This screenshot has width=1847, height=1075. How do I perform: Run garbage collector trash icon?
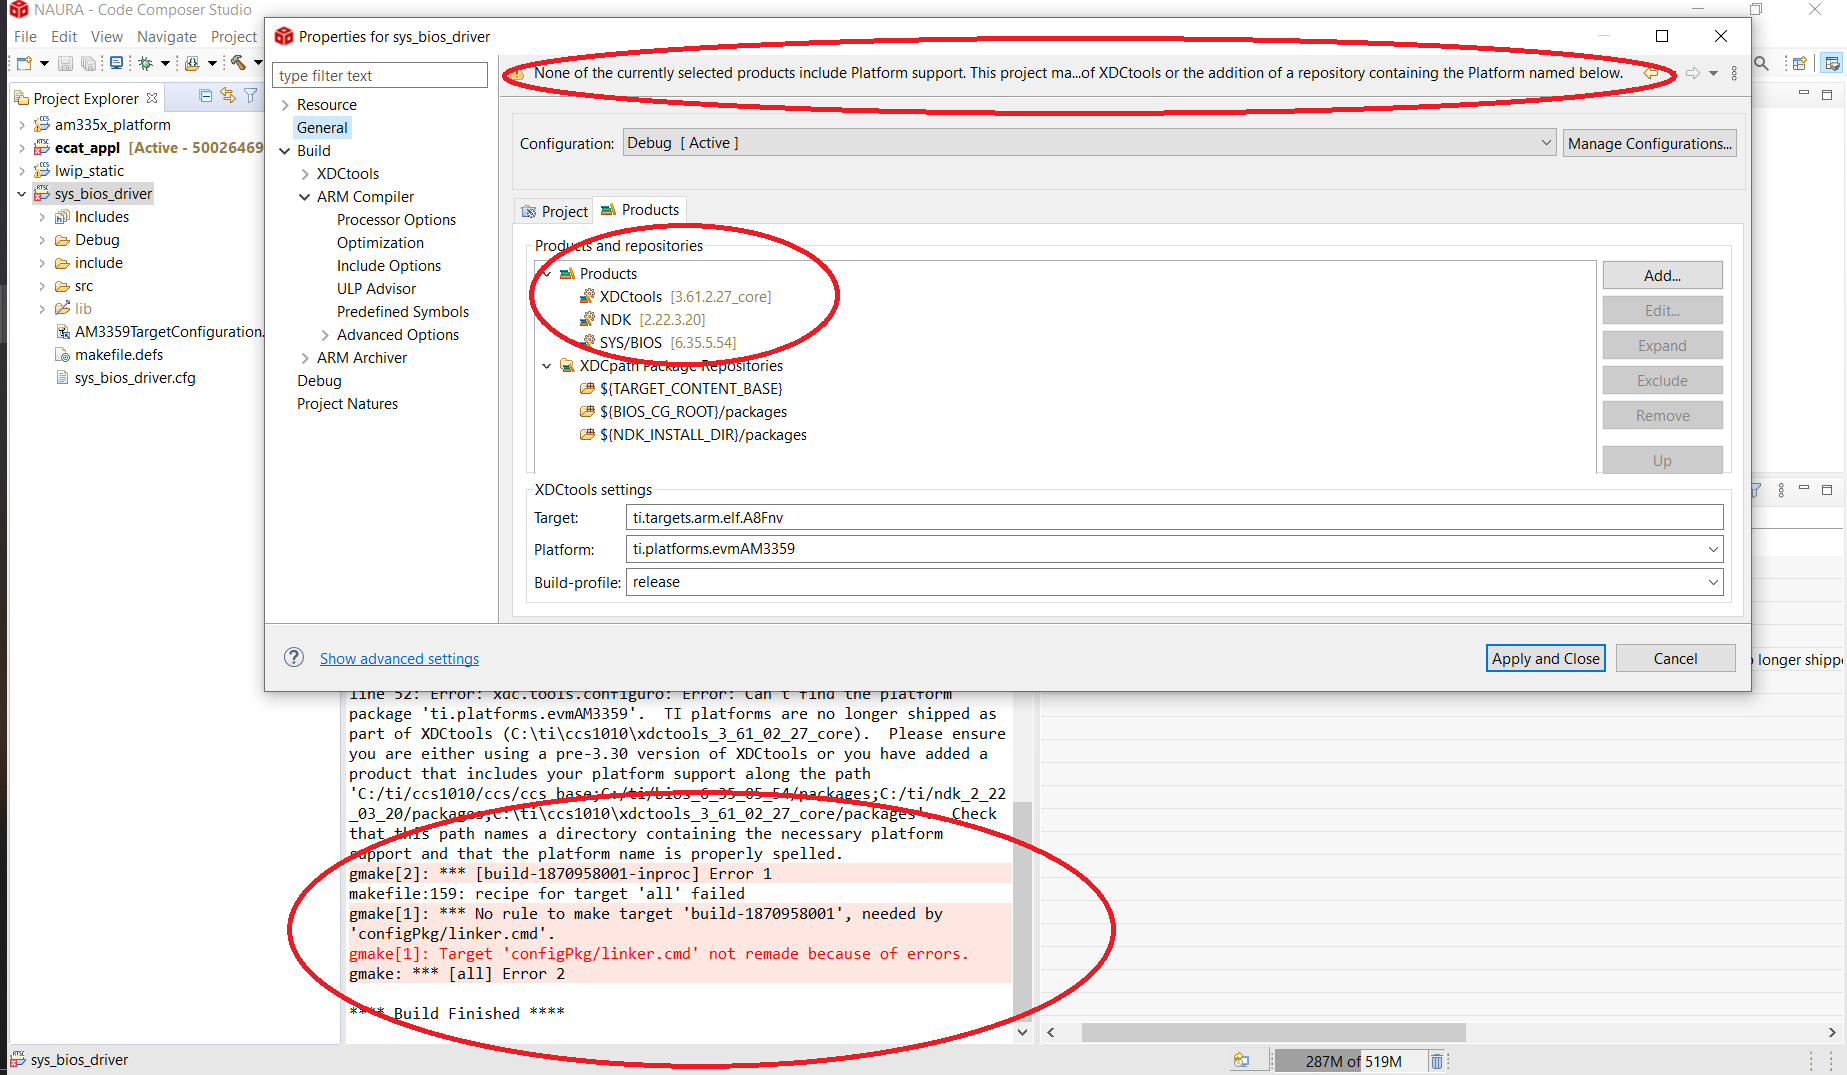(x=1437, y=1061)
